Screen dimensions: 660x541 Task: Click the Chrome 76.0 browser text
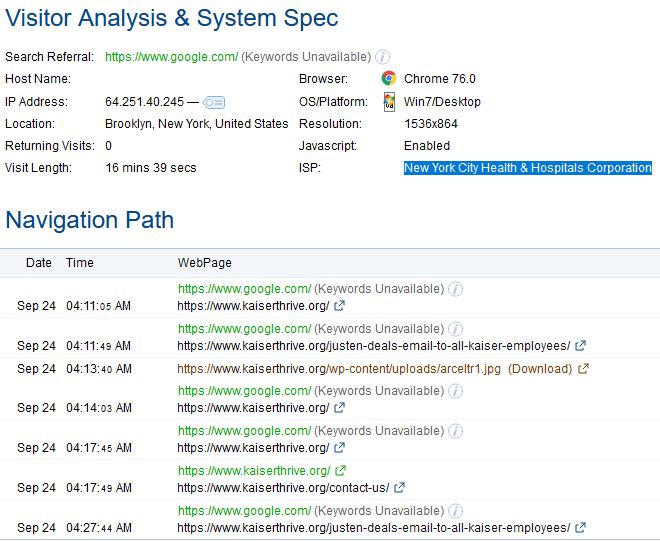[439, 79]
